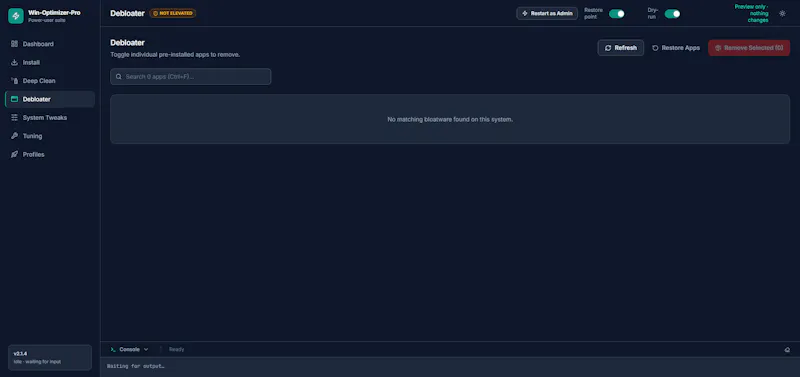Image resolution: width=800 pixels, height=377 pixels.
Task: Click the Ready console status
Action: (x=177, y=349)
